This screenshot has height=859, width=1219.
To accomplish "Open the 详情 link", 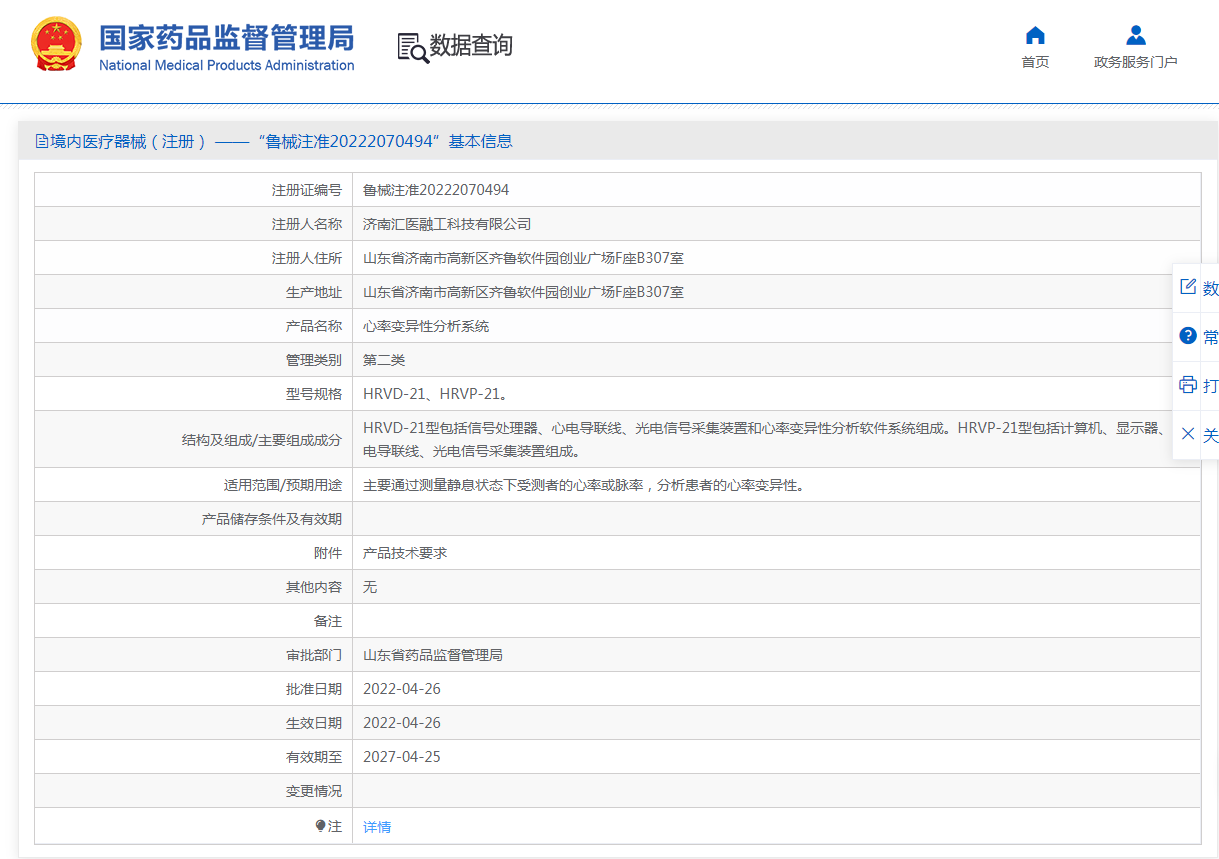I will (x=377, y=827).
